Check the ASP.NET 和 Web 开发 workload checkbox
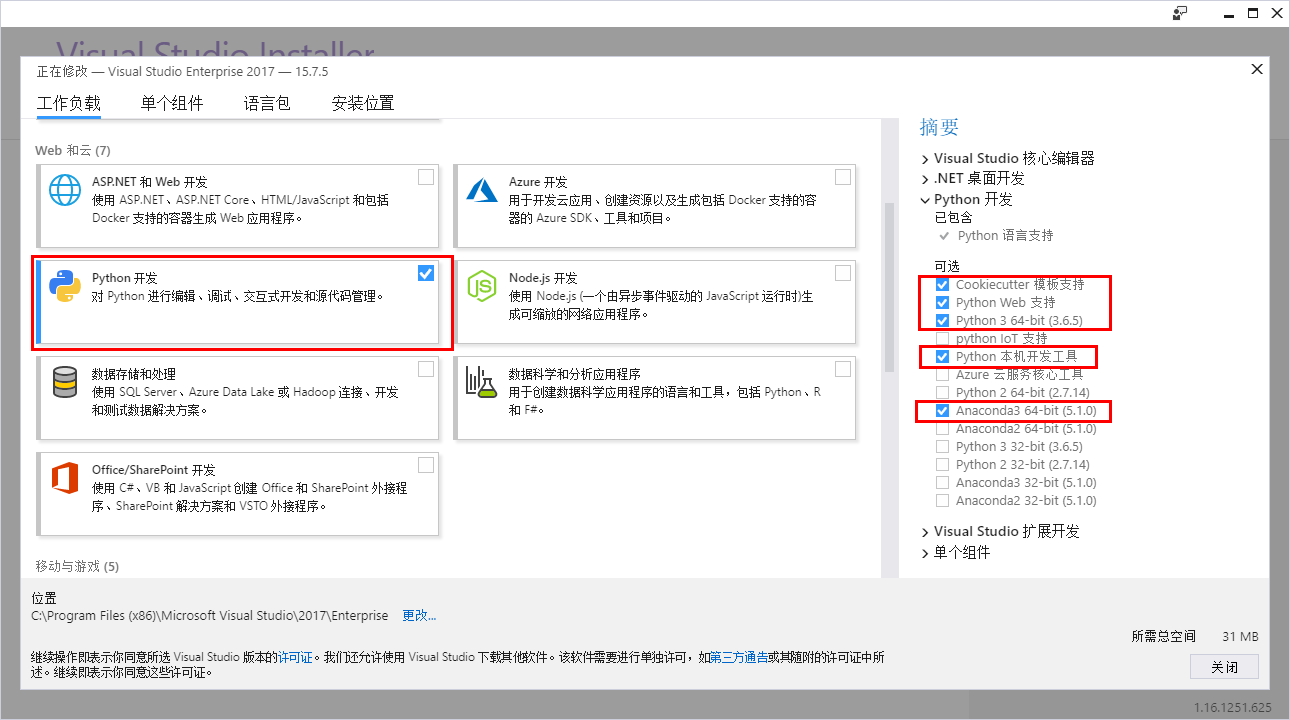Screen dimensions: 1290x720 click(426, 177)
